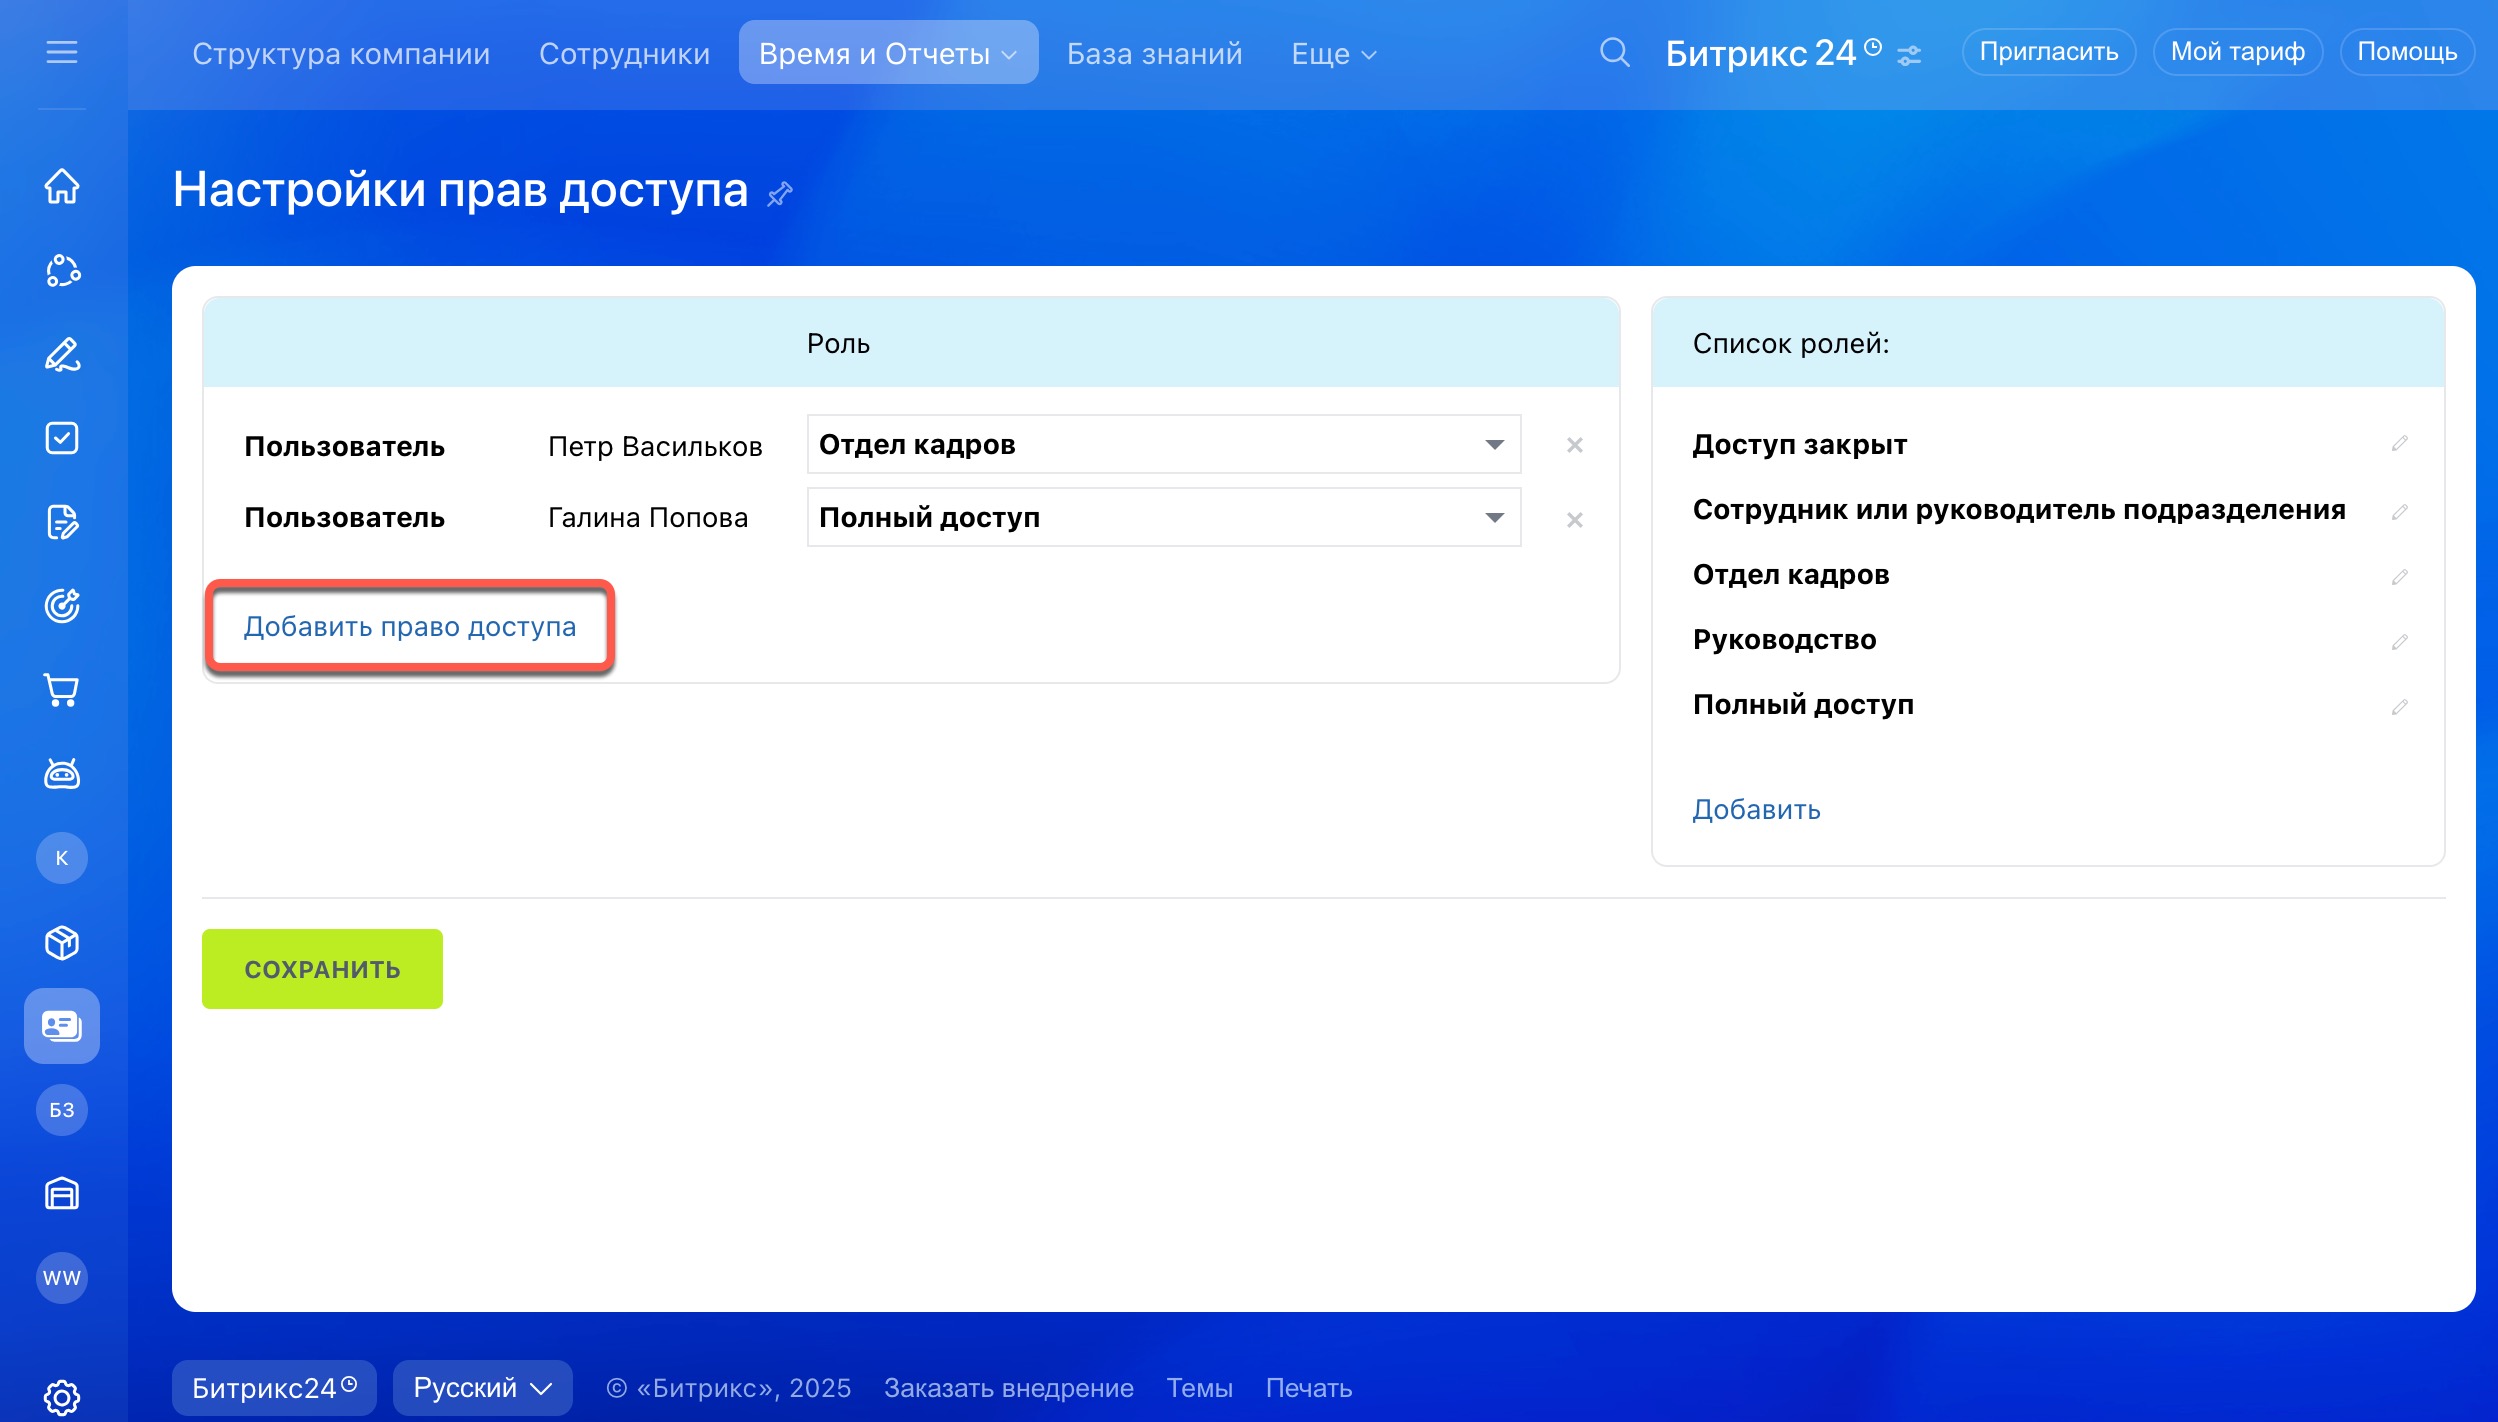
Task: Open the document edit sidebar icon
Action: 62,522
